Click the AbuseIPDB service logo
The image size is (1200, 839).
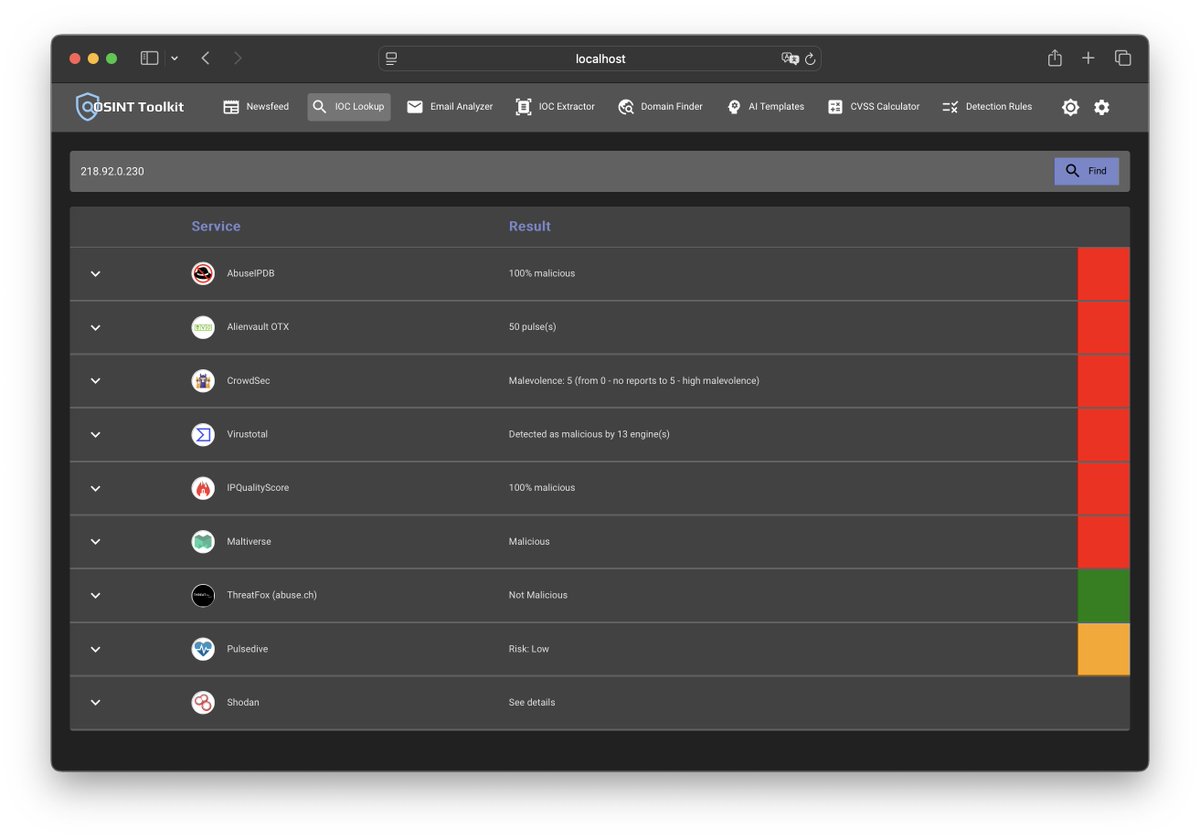[x=203, y=272]
